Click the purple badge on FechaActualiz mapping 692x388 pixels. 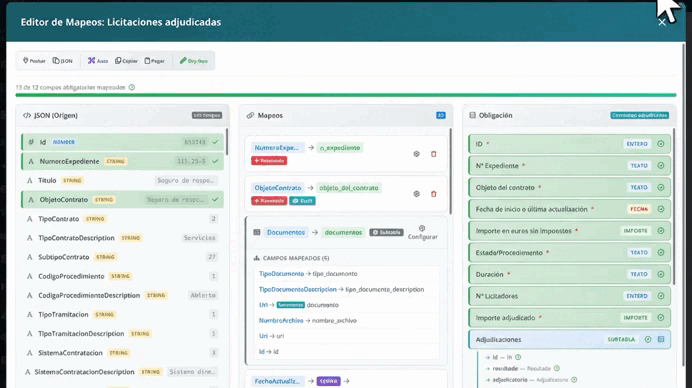point(328,381)
